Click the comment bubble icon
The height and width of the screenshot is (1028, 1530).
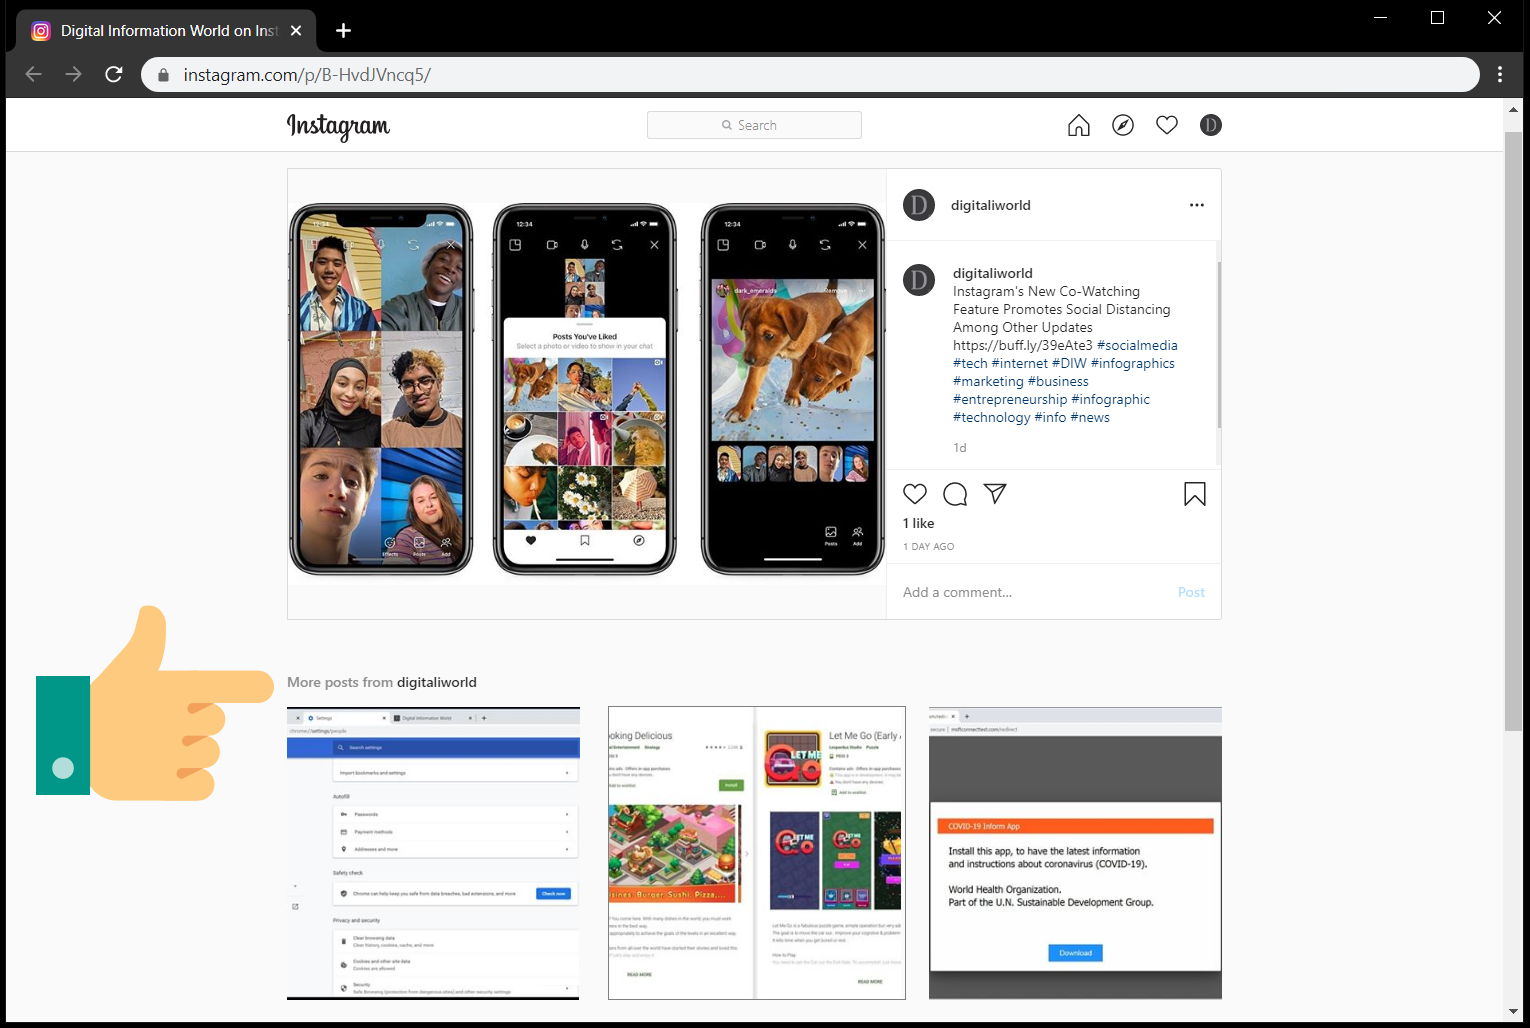coord(955,494)
